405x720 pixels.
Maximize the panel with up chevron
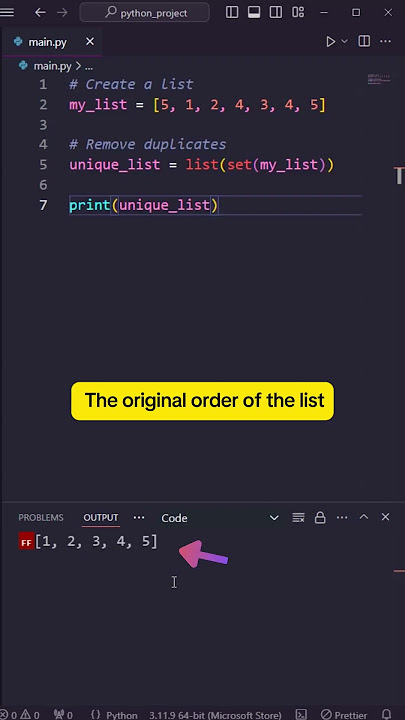(364, 517)
